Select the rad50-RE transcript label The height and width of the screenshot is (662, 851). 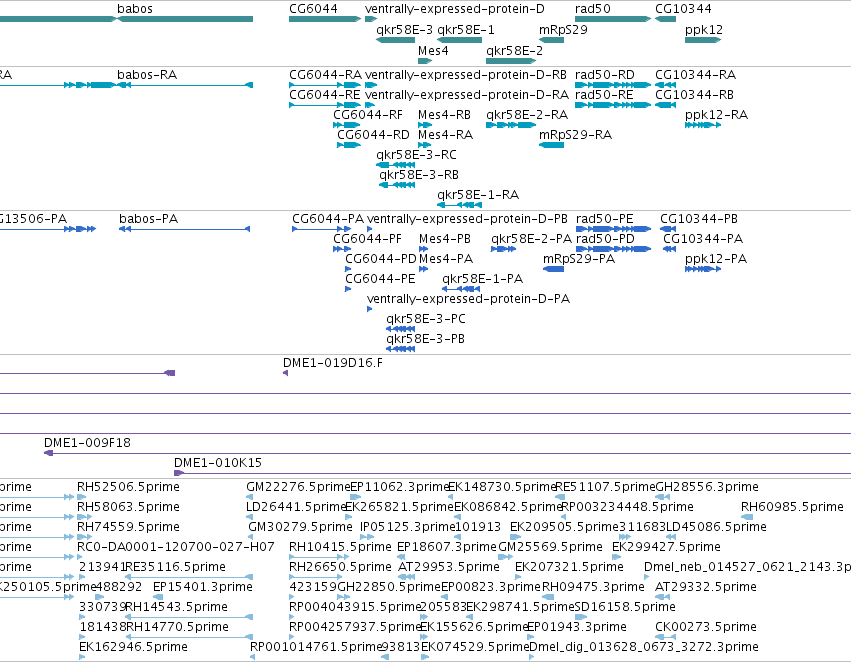604,95
